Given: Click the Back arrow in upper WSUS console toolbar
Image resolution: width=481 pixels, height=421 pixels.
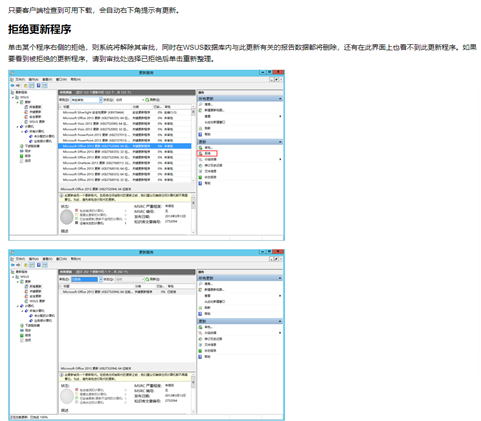Looking at the screenshot, I should tap(13, 86).
